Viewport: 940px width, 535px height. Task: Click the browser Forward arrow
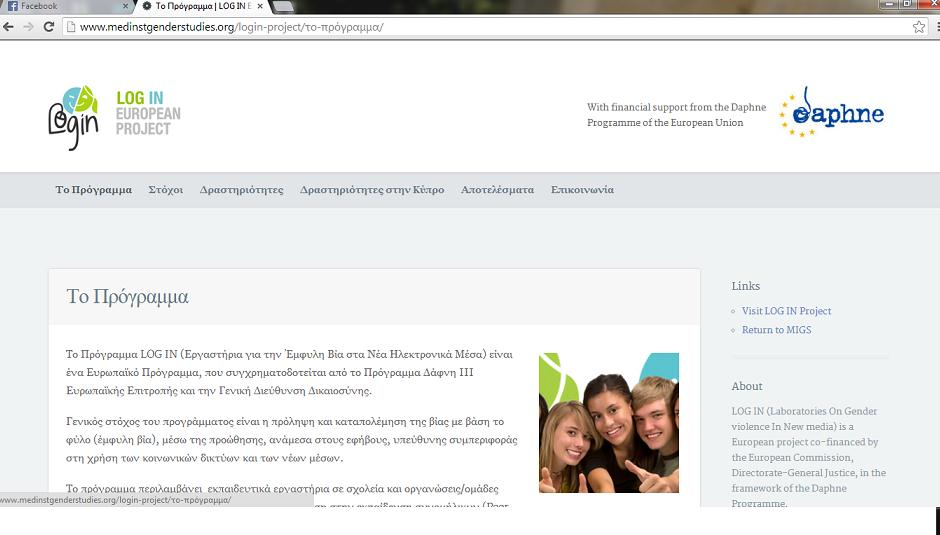[28, 26]
